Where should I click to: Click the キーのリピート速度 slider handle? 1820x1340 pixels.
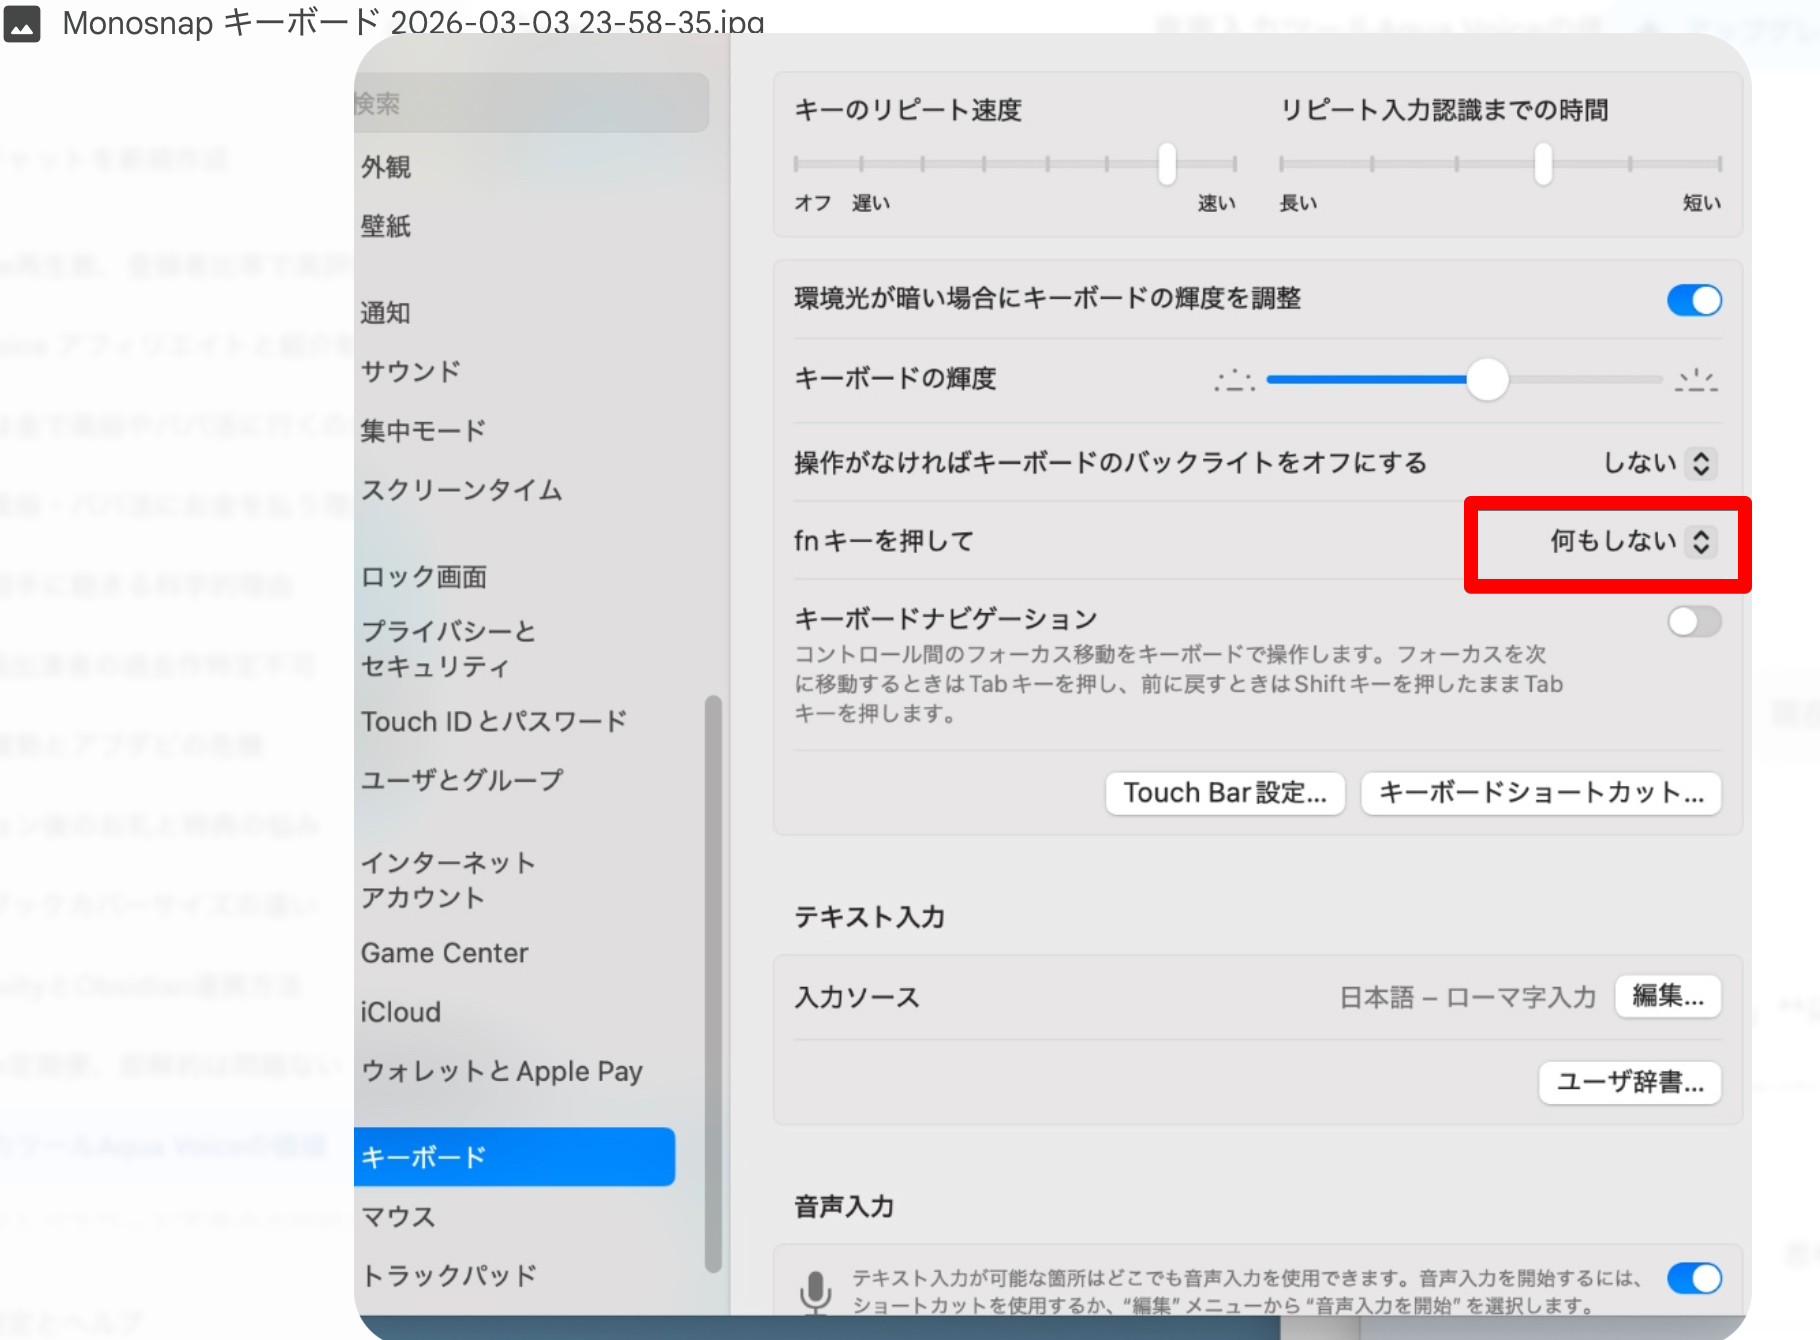coord(1167,164)
